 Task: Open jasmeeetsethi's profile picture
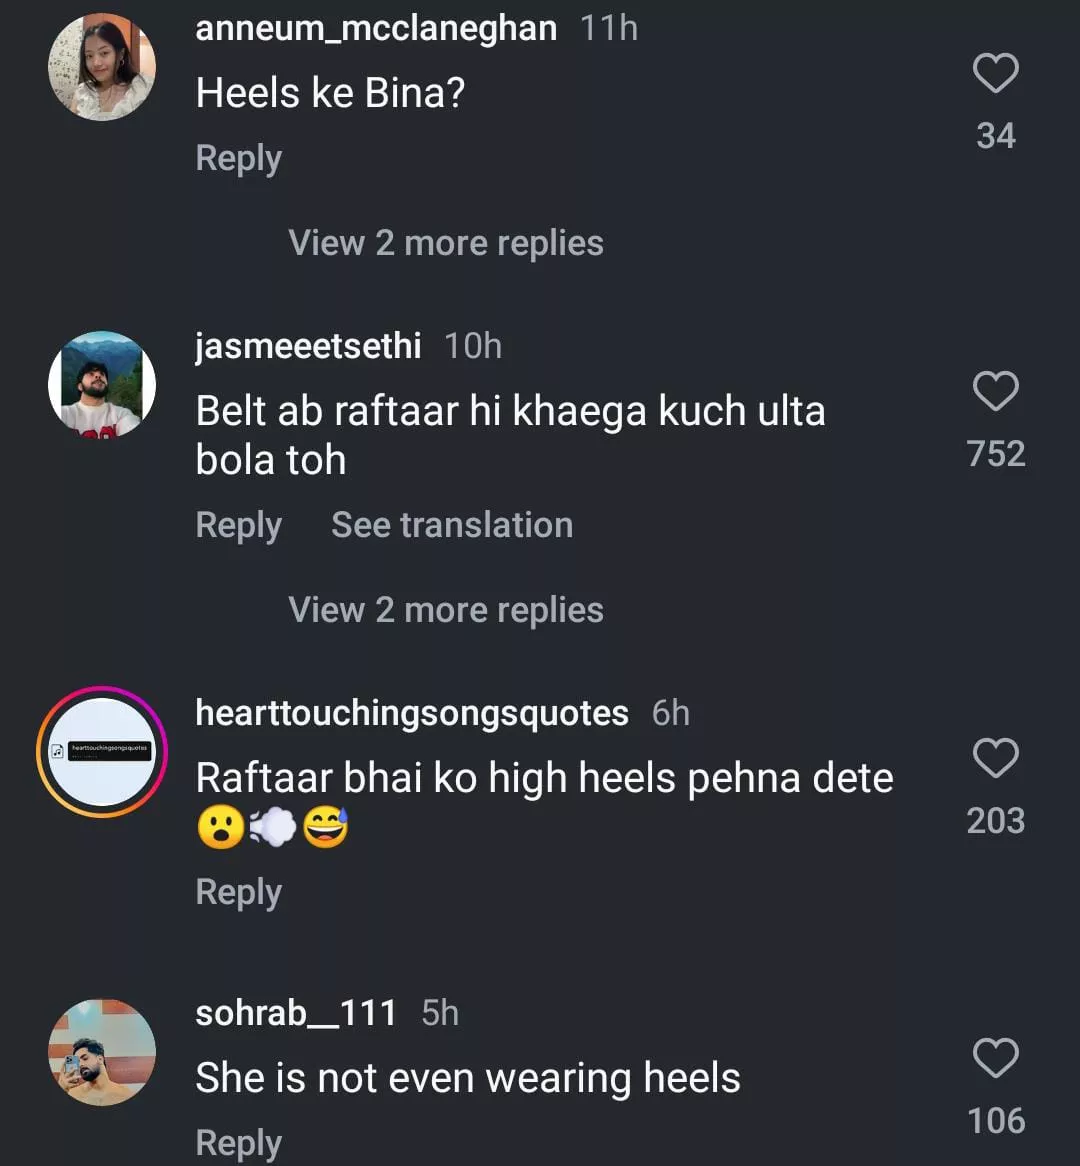tap(102, 384)
